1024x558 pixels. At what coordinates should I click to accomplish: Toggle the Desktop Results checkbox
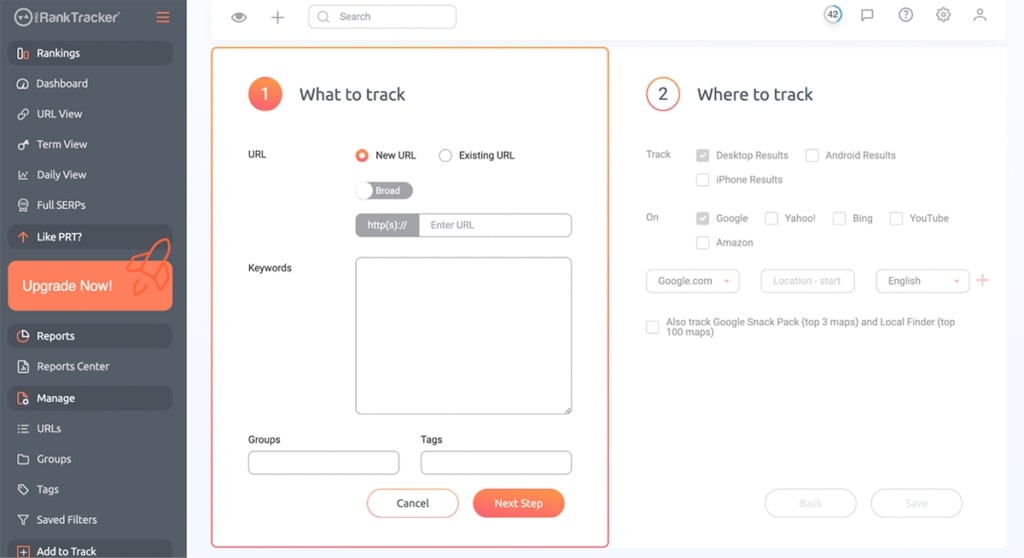[703, 156]
